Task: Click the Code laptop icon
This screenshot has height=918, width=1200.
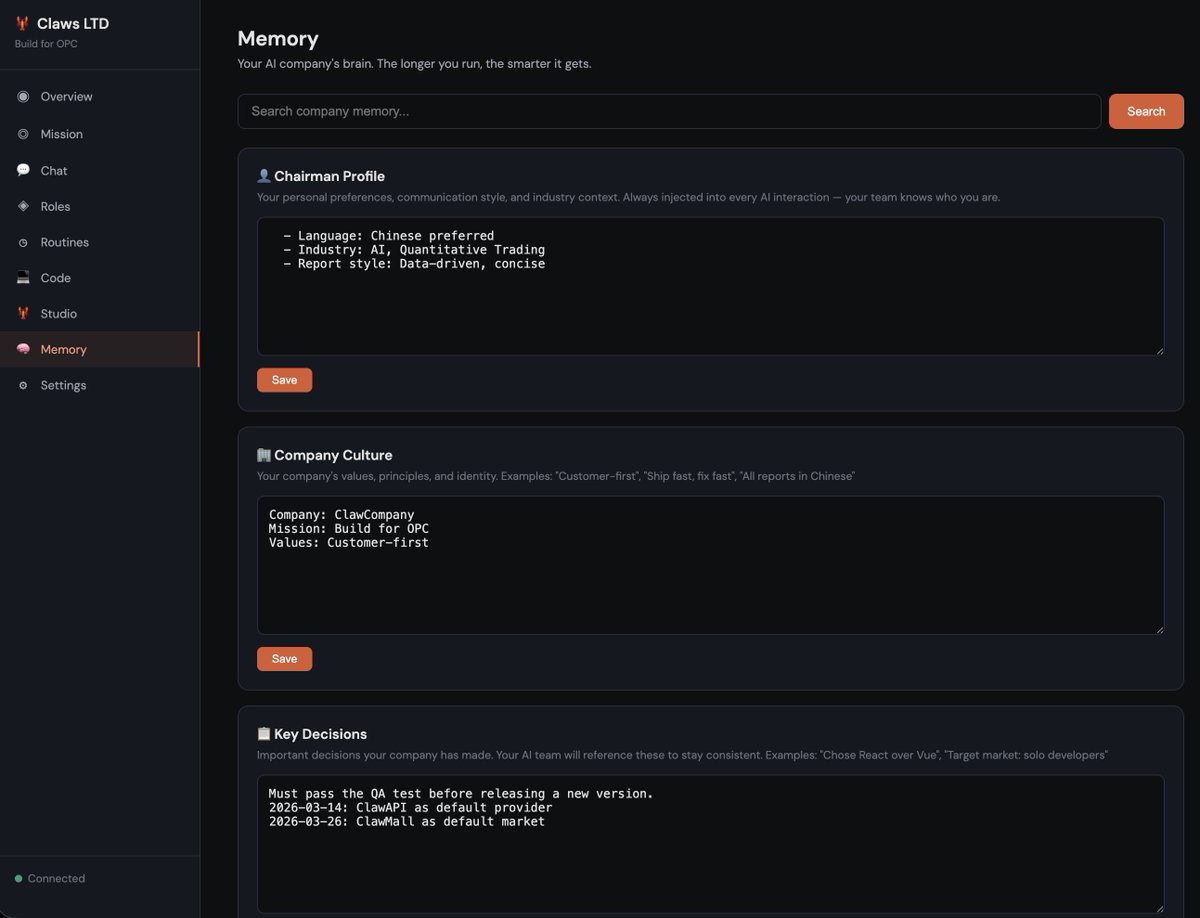Action: point(23,278)
